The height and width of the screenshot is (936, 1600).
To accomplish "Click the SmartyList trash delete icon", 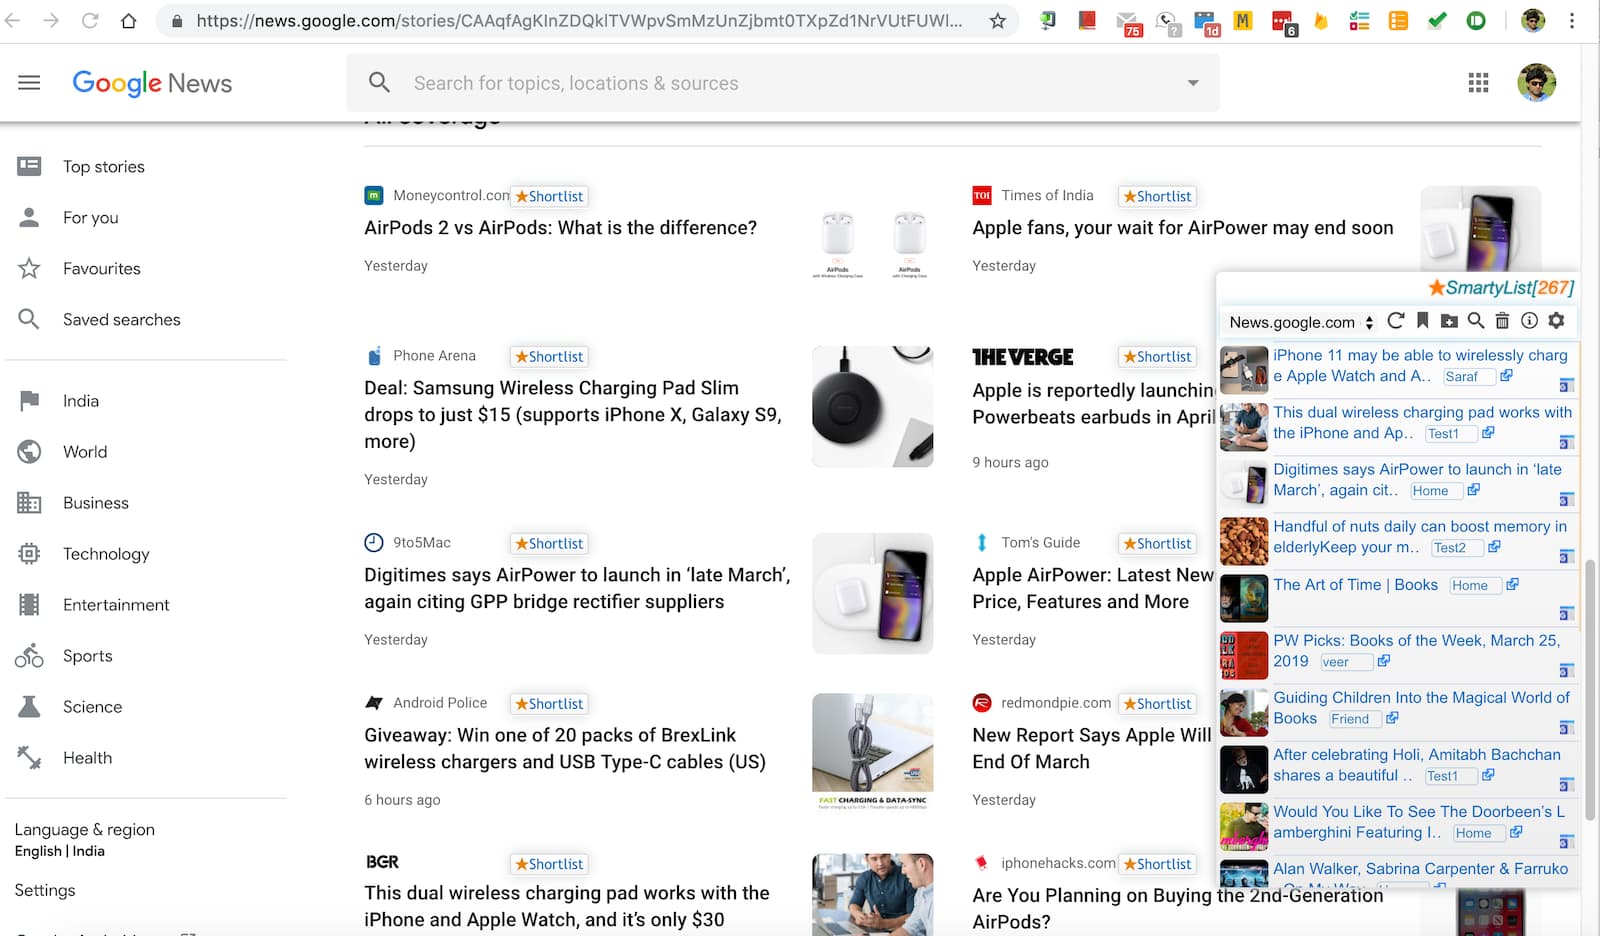I will pos(1502,321).
